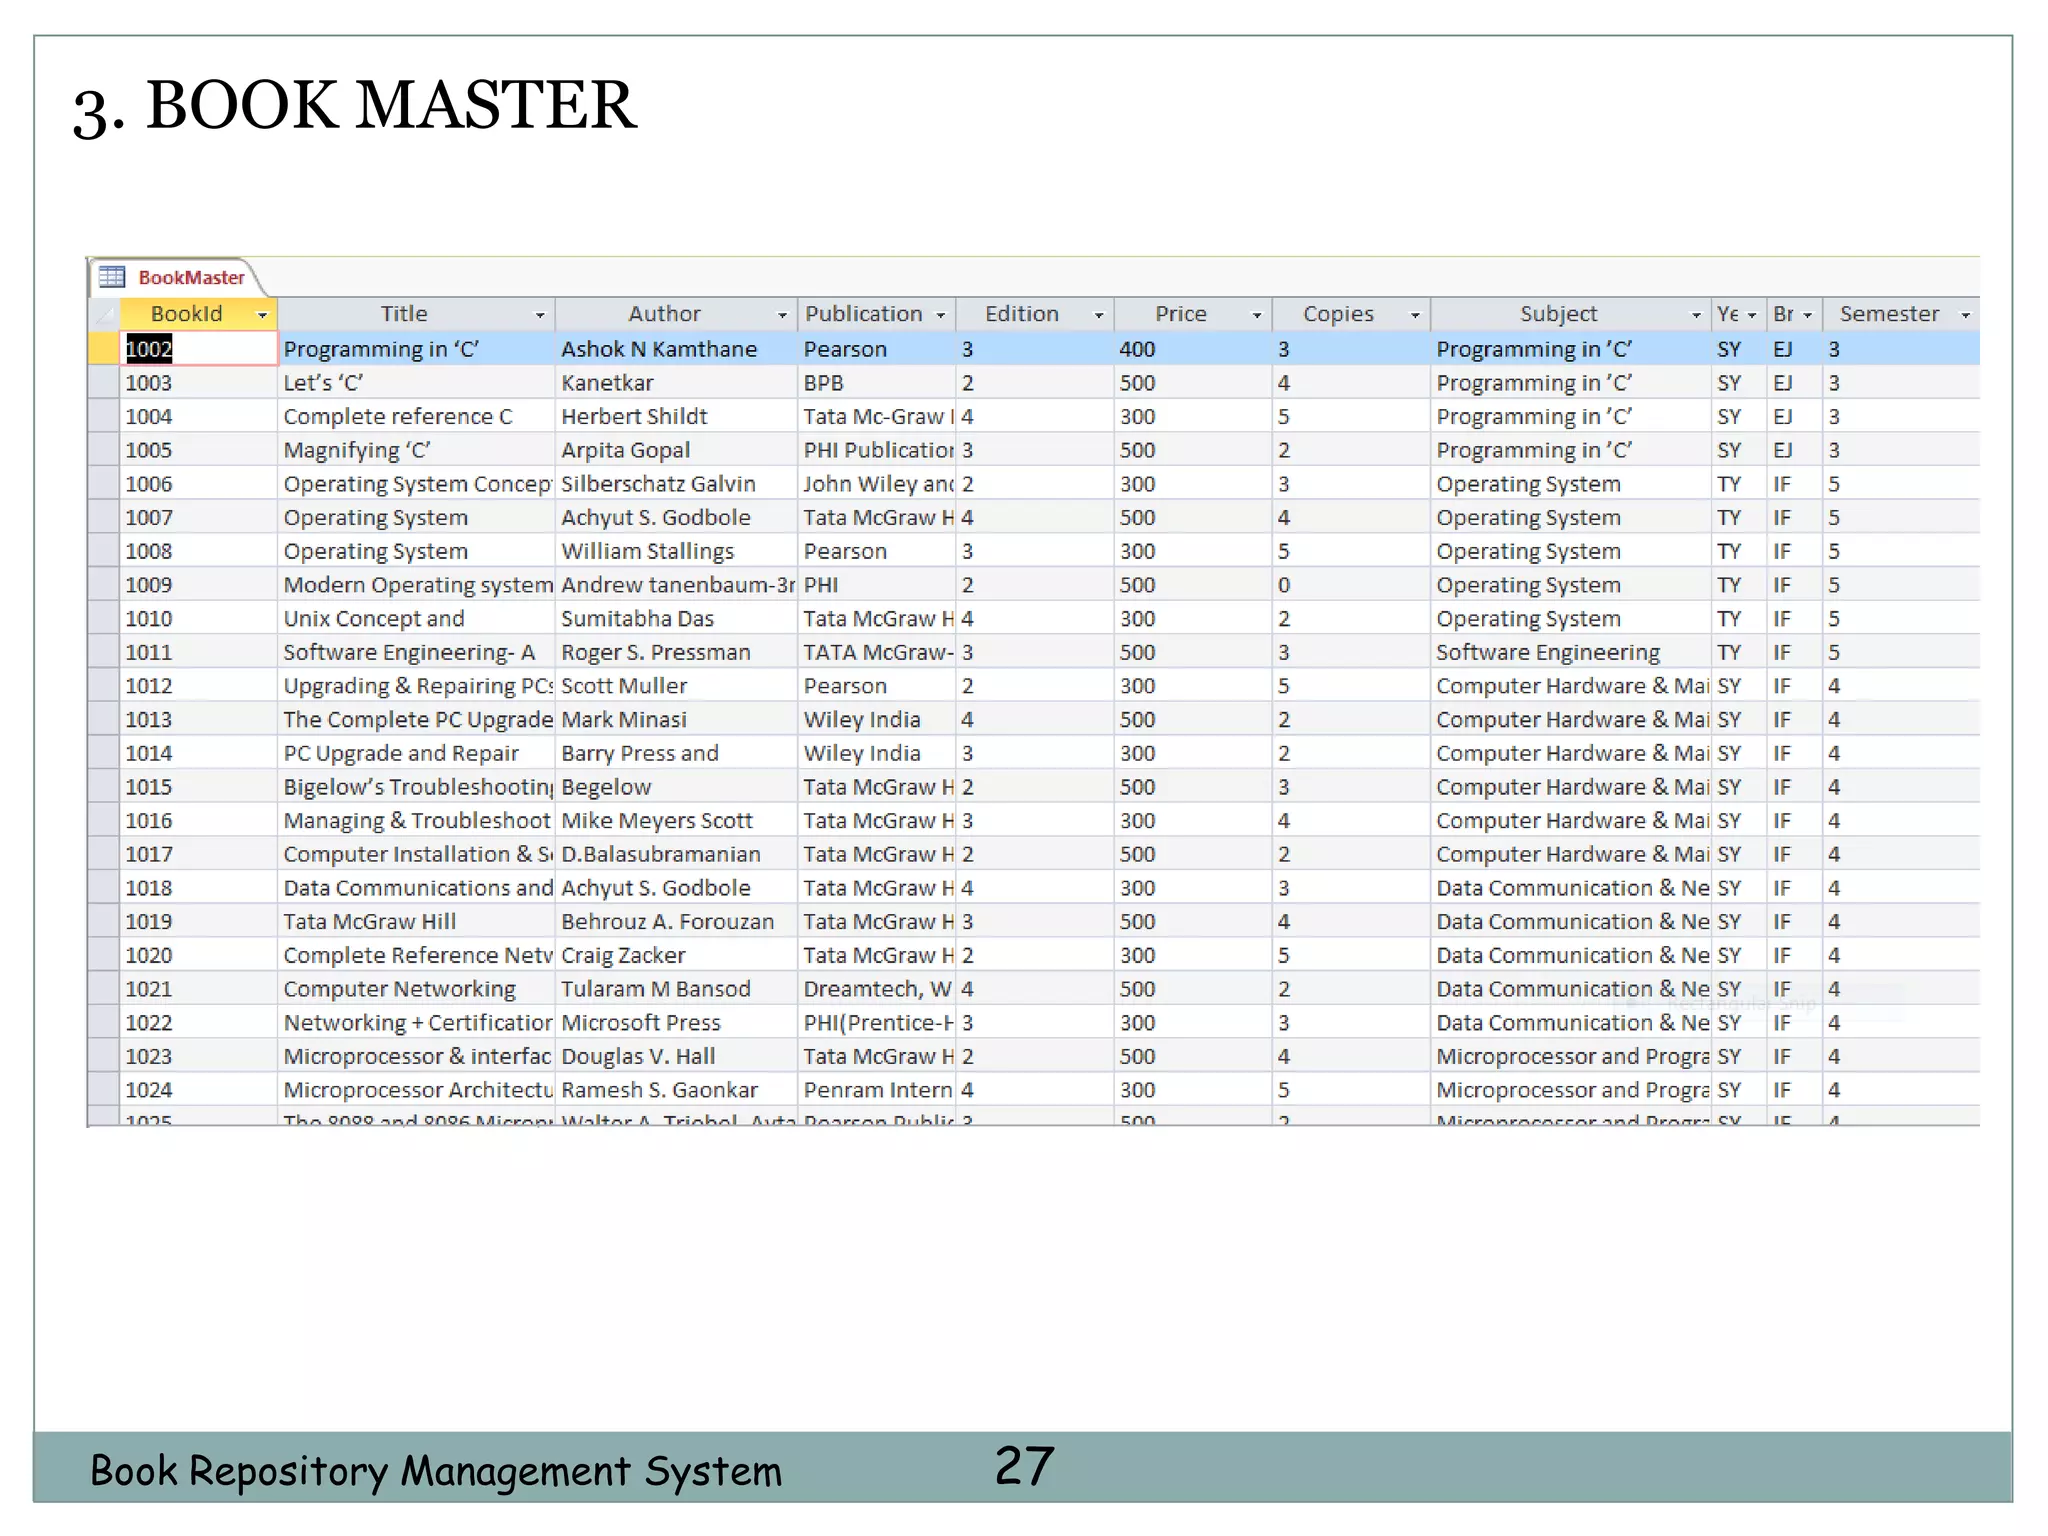This screenshot has height=1536, width=2048.
Task: Click author "Mark Minasi"
Action: tap(624, 719)
